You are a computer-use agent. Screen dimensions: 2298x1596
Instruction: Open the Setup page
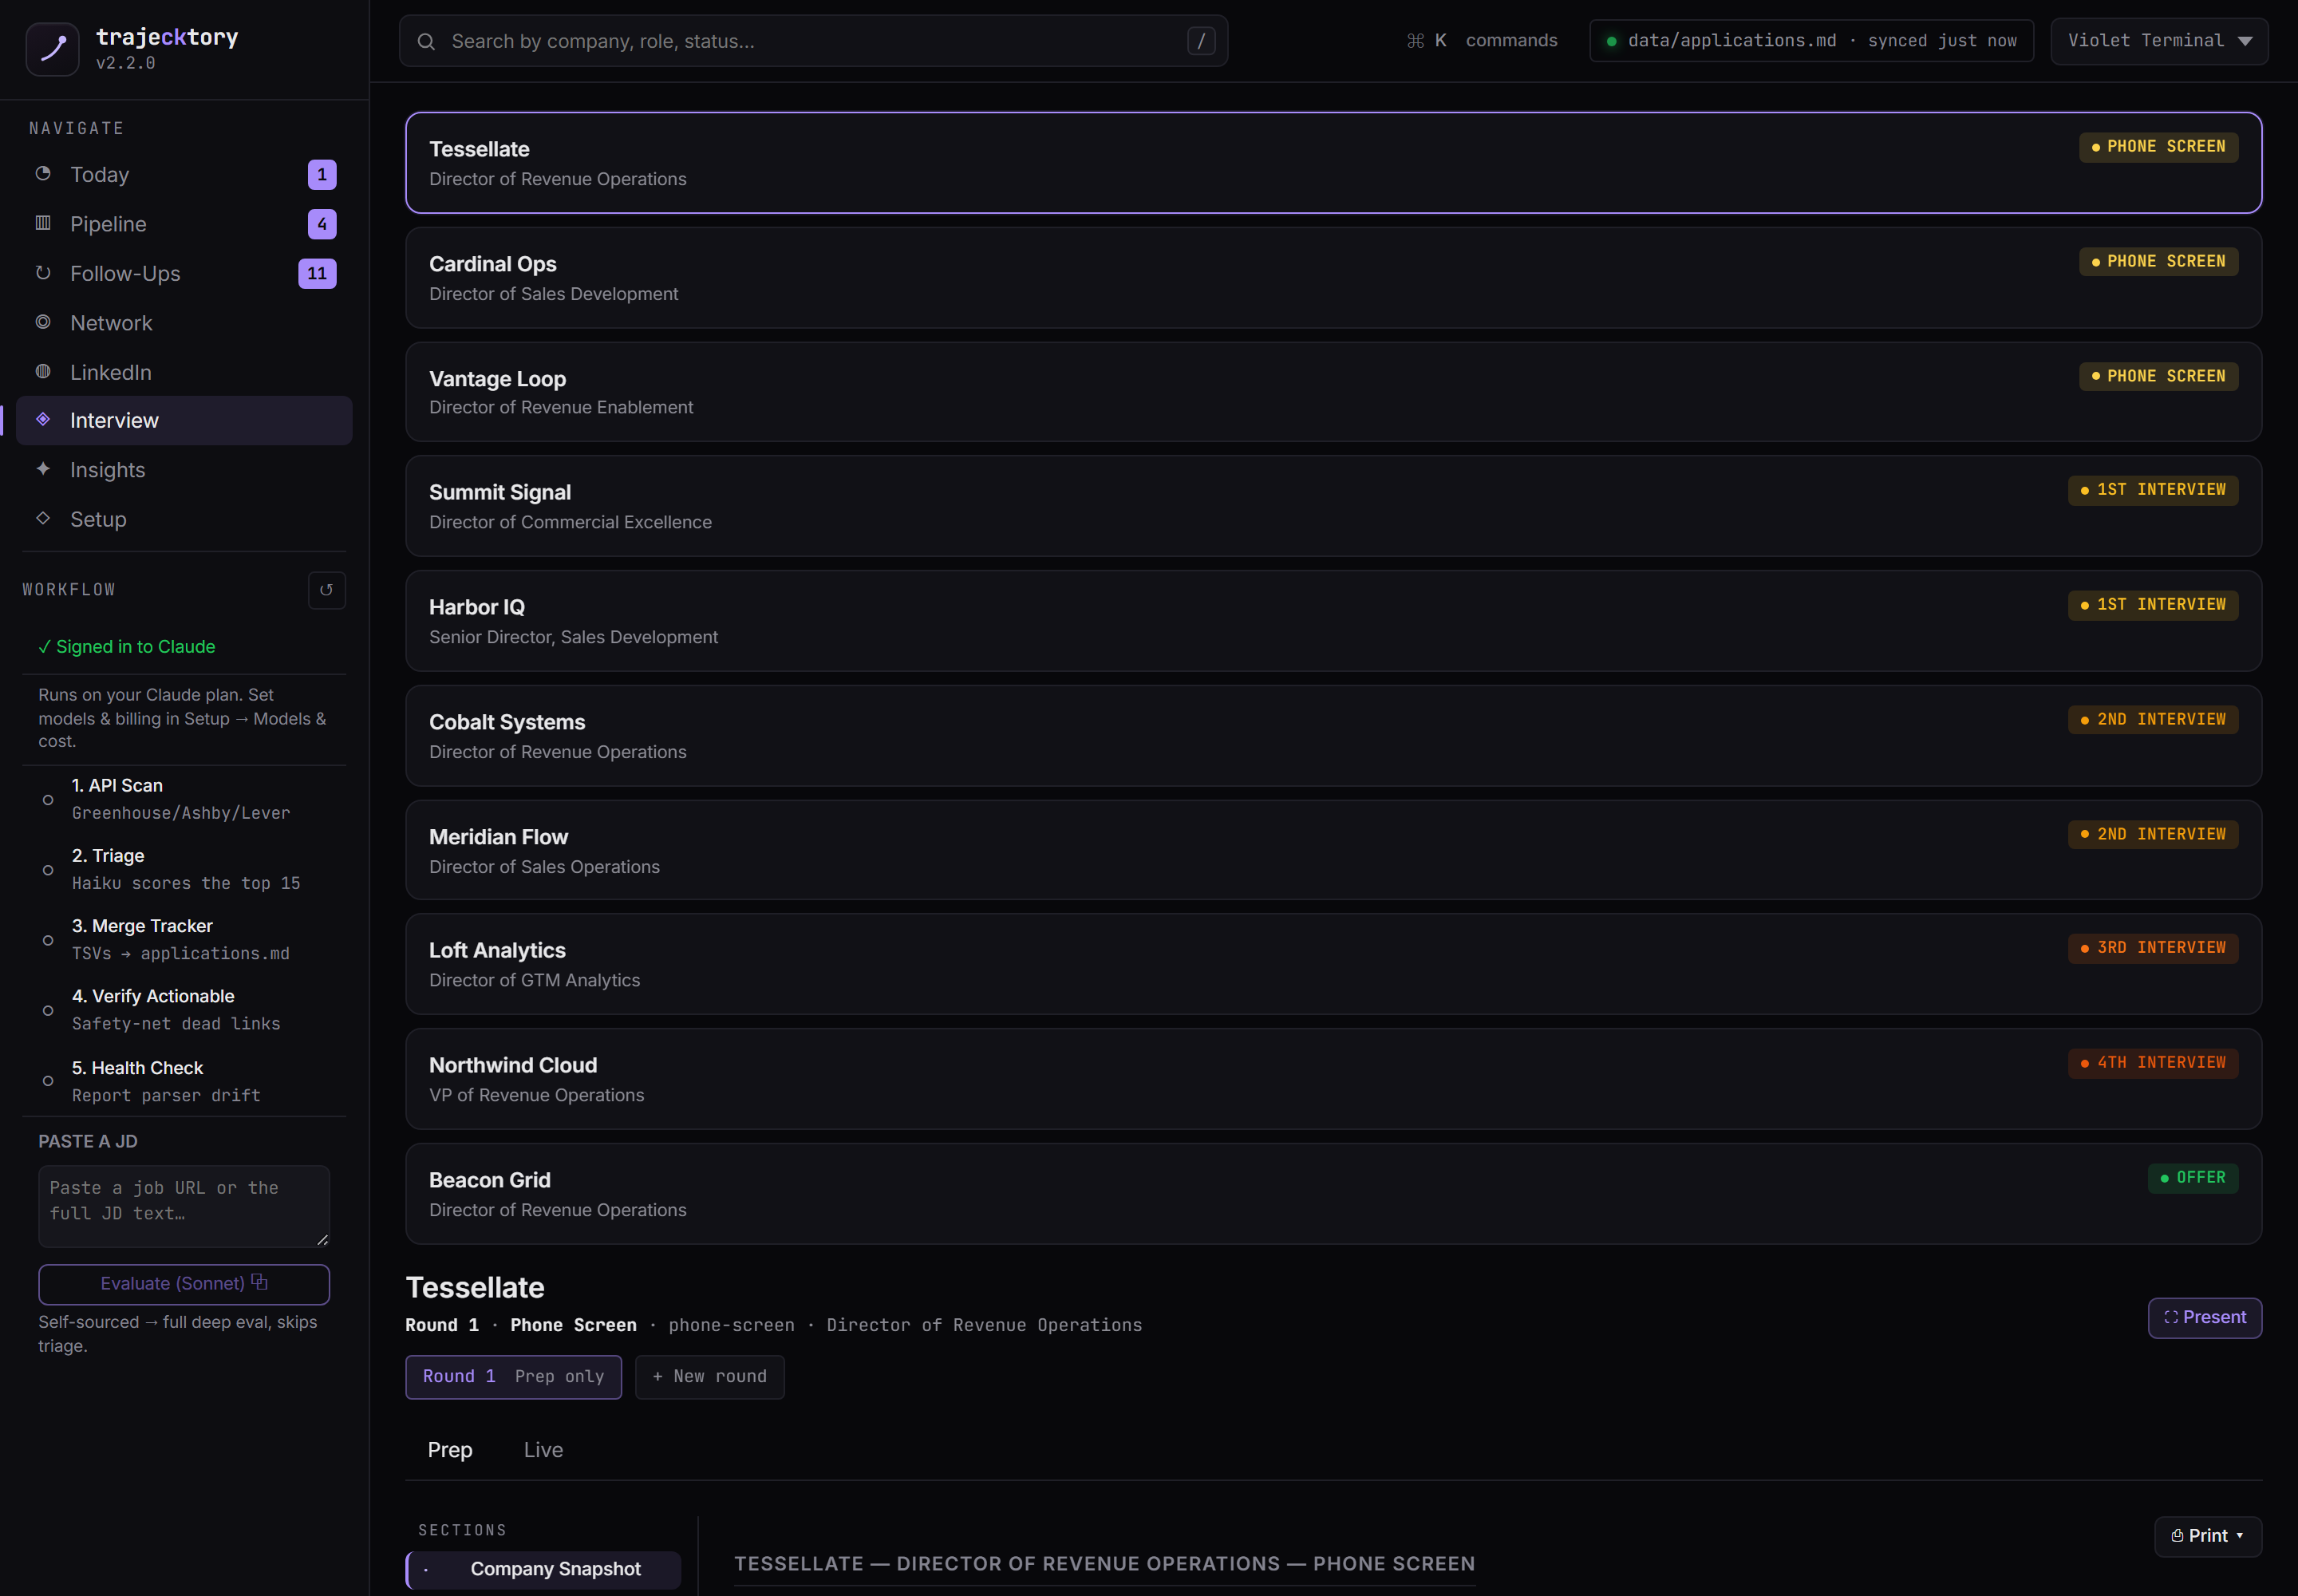click(x=184, y=518)
